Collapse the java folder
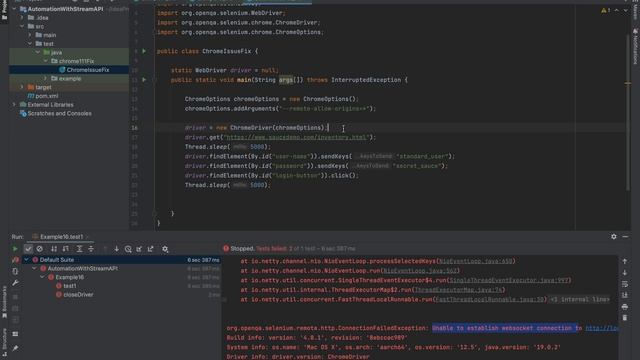This screenshot has width=640, height=360. 38,52
